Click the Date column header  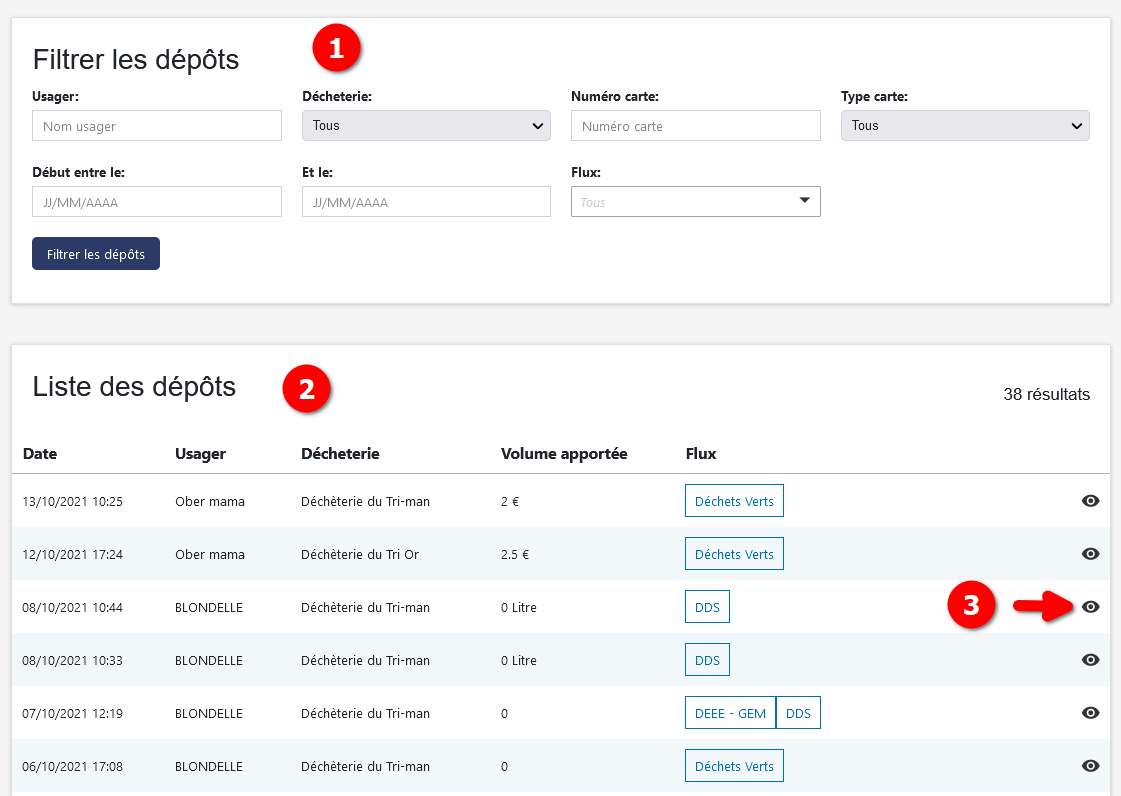40,454
